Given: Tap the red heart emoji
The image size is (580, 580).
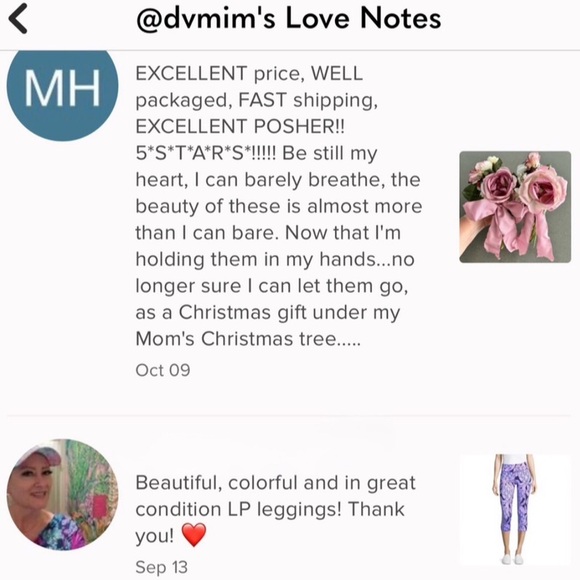Looking at the screenshot, I should tap(194, 535).
